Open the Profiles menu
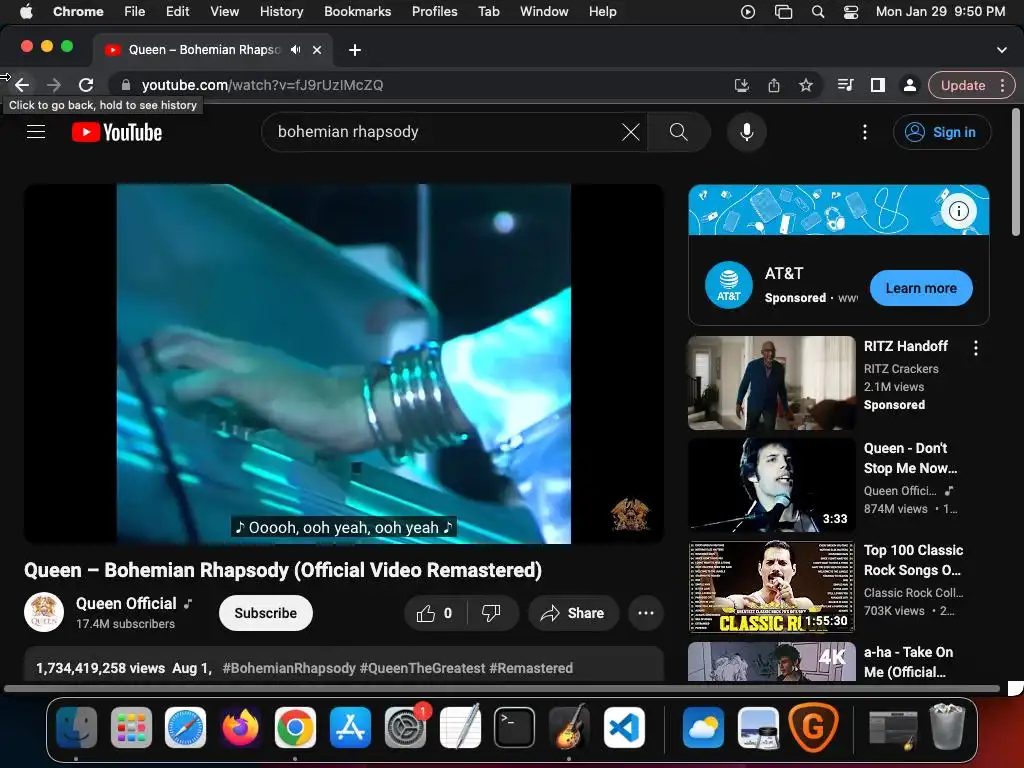This screenshot has height=768, width=1024. pos(434,11)
